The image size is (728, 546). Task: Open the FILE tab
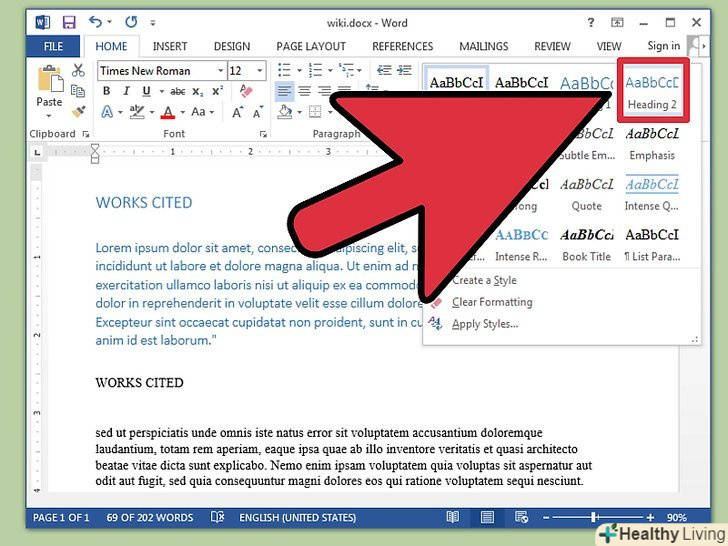pos(53,46)
